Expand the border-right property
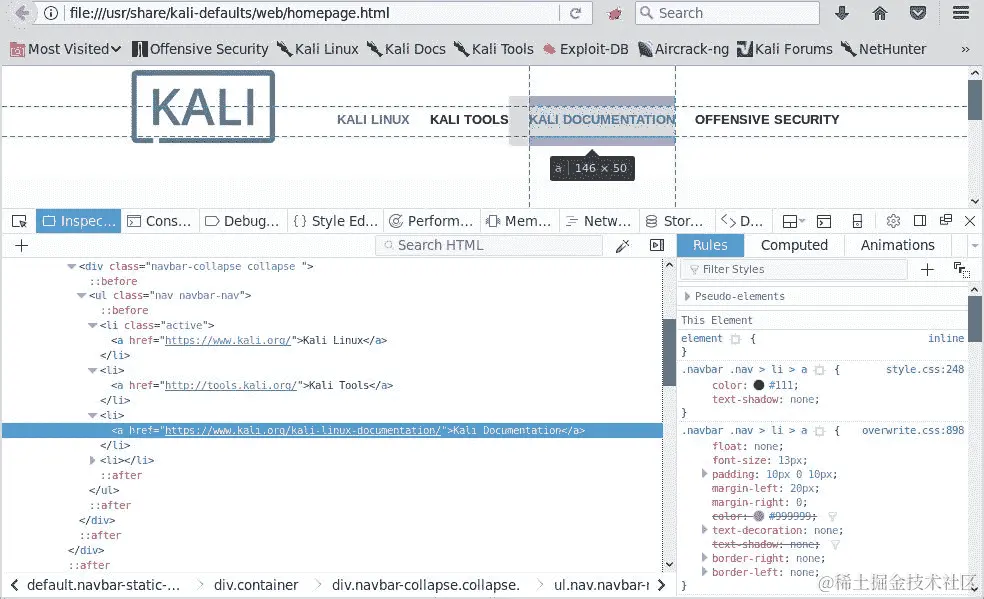This screenshot has width=984, height=599. [x=704, y=558]
